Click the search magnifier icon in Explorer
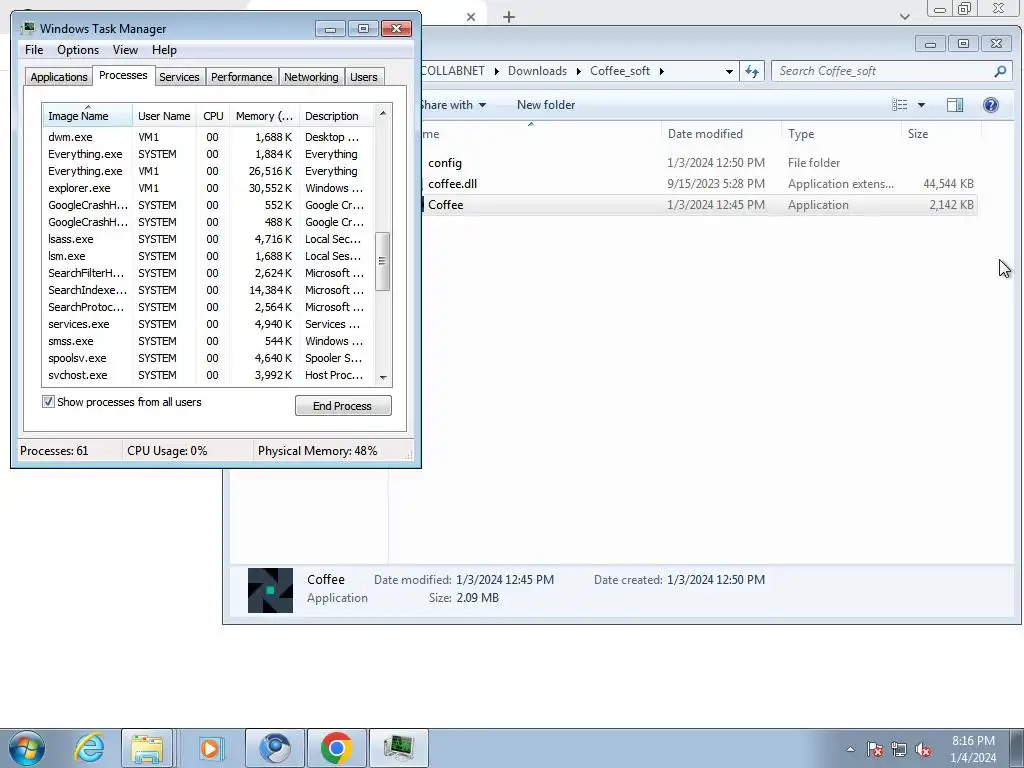1024x768 pixels. point(1000,71)
